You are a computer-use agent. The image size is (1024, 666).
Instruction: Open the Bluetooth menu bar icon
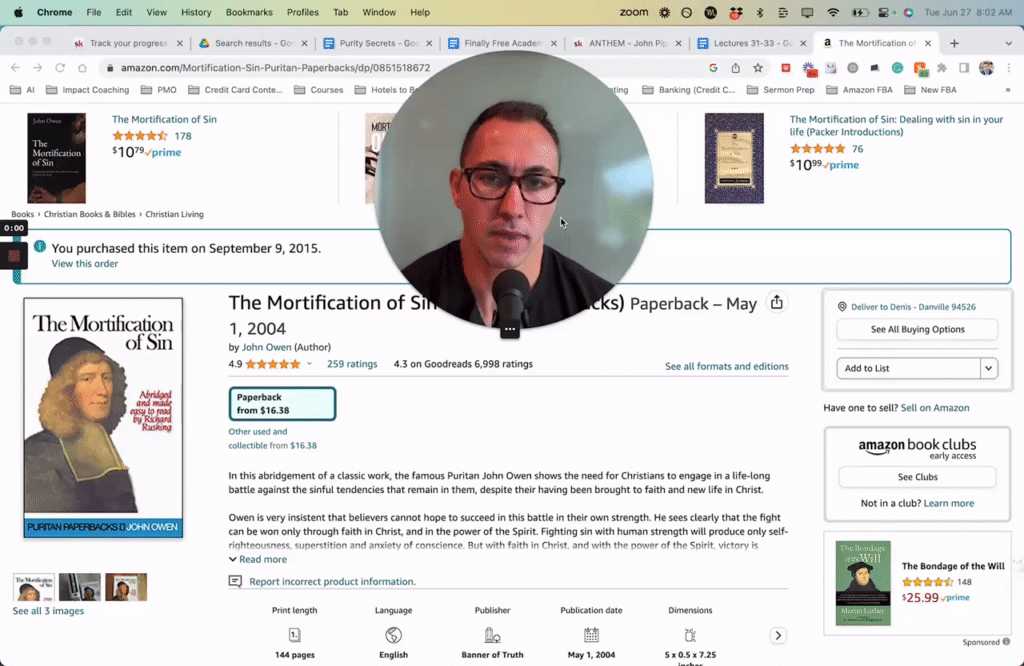[760, 12]
